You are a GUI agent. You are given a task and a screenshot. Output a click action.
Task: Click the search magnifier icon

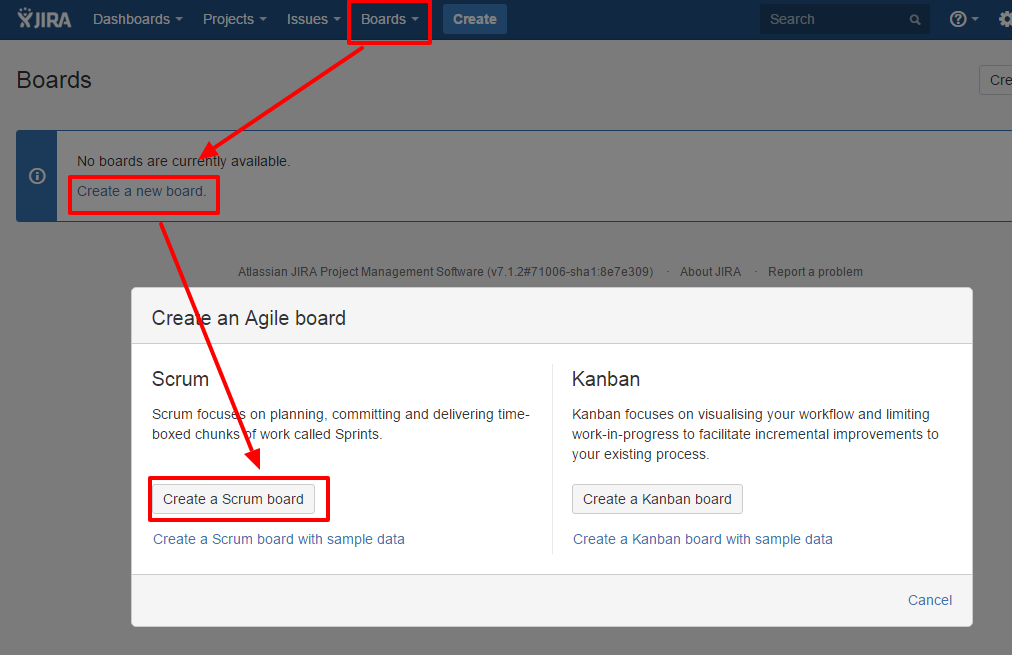click(913, 19)
